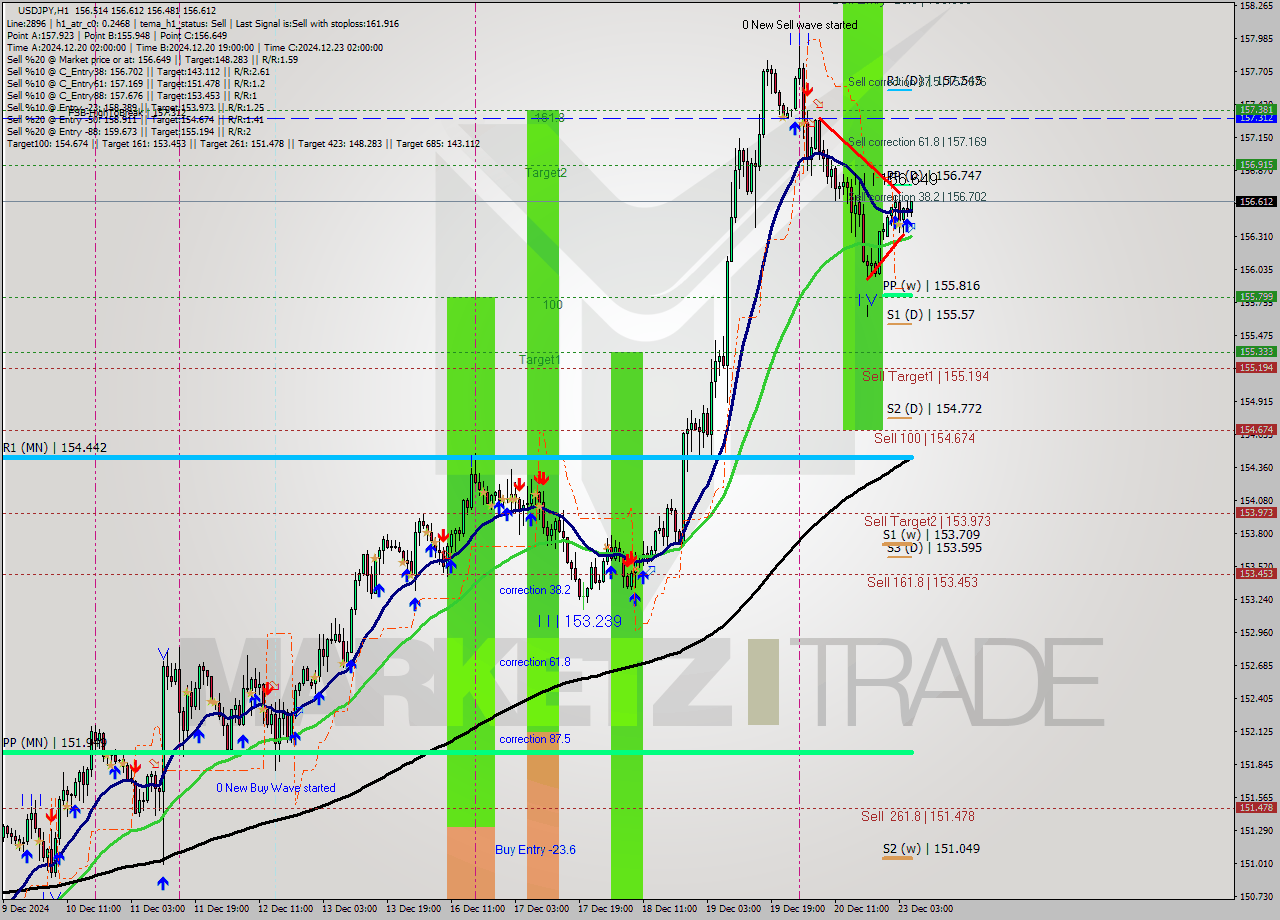Click the '9 Dec 2024' time axis label
1280x920 pixels.
[24, 909]
